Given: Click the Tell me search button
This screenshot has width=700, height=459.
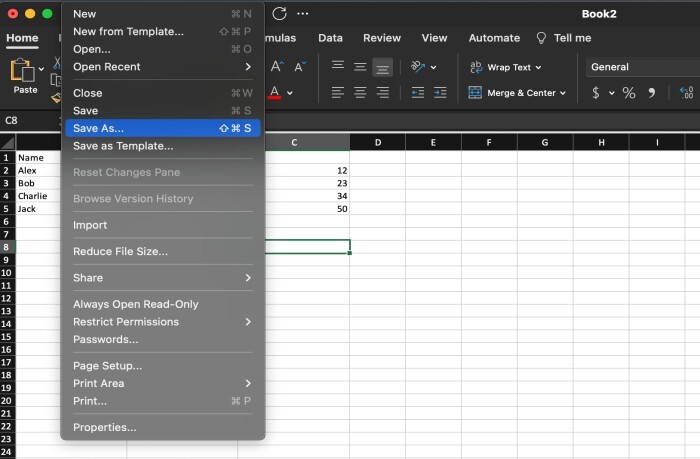Looking at the screenshot, I should point(564,38).
